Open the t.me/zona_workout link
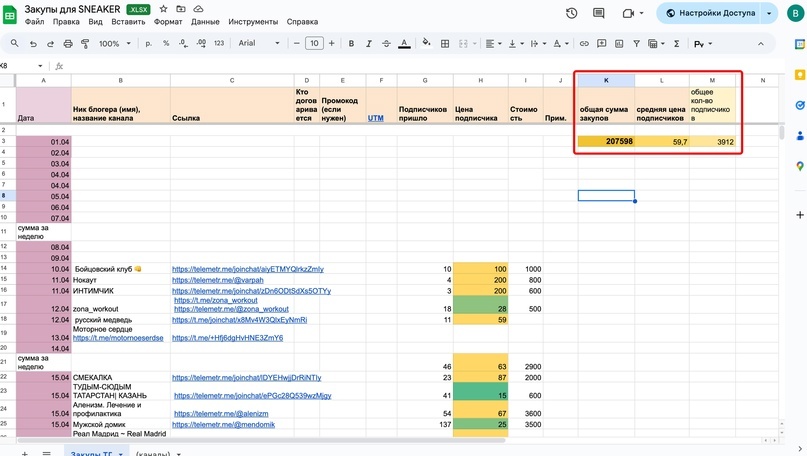This screenshot has height=456, width=807. [216, 300]
